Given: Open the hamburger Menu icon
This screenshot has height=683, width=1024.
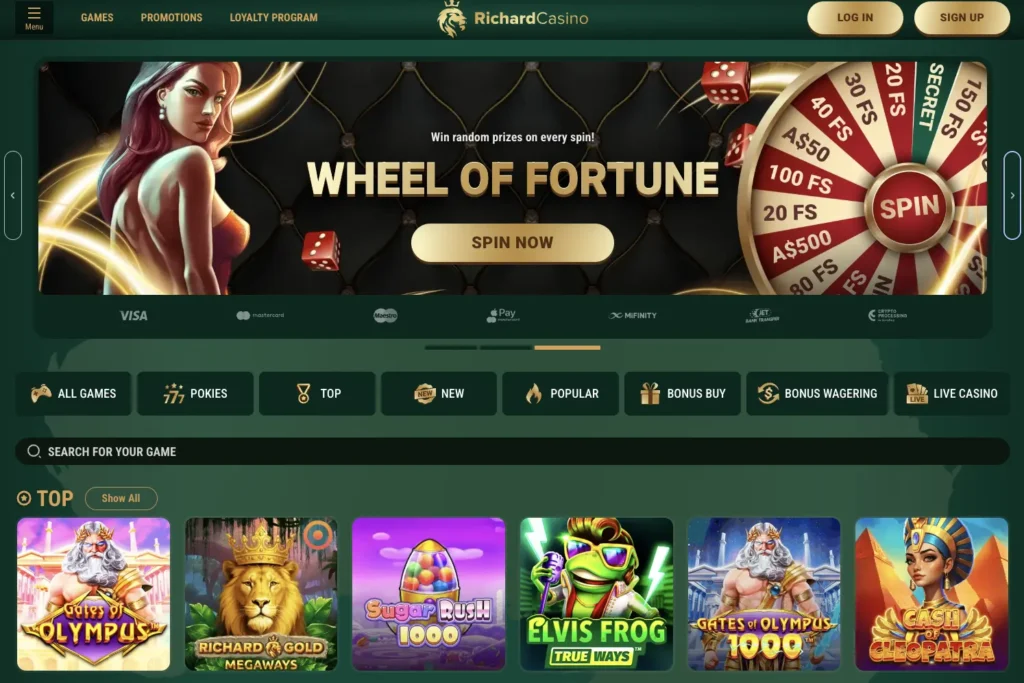Looking at the screenshot, I should pyautogui.click(x=34, y=18).
